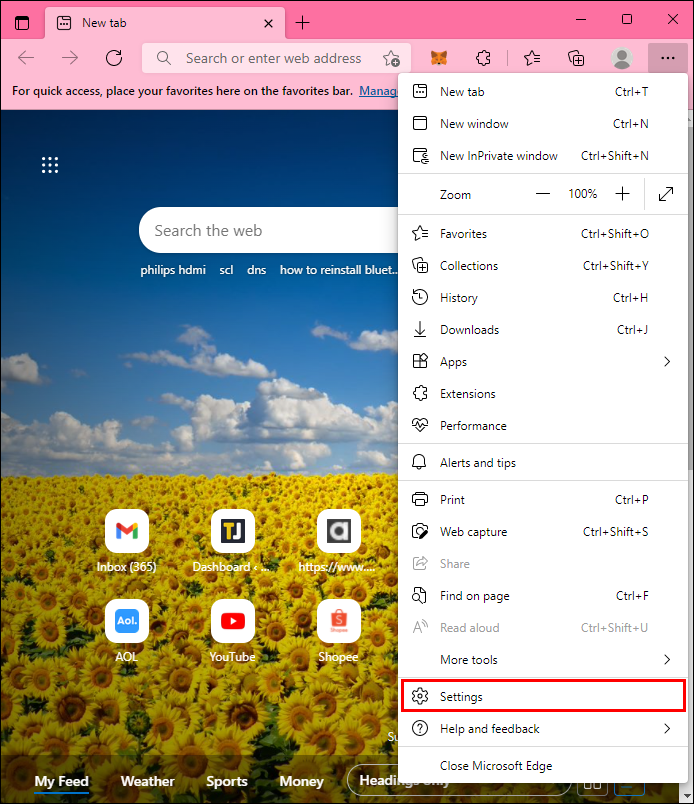Refresh the page with reload icon

tap(114, 58)
